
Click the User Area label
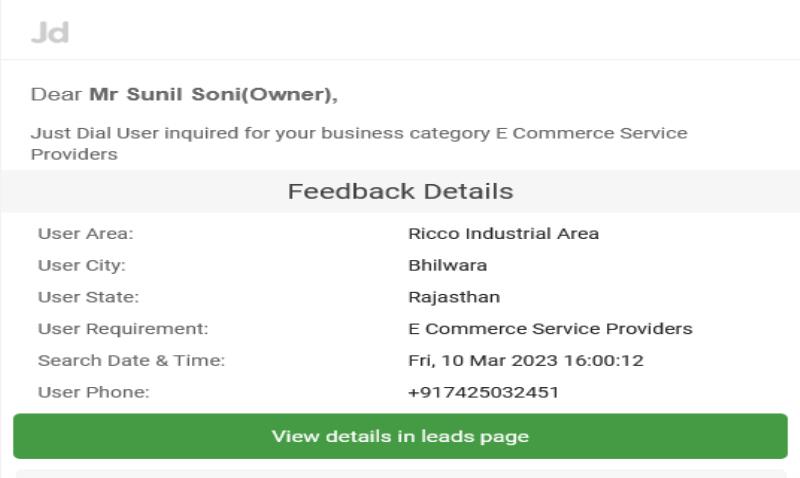[x=86, y=234]
